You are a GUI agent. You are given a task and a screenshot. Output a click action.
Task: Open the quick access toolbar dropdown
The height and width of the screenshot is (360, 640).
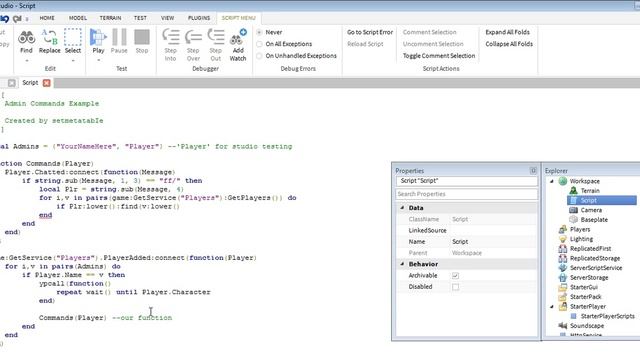click(27, 19)
